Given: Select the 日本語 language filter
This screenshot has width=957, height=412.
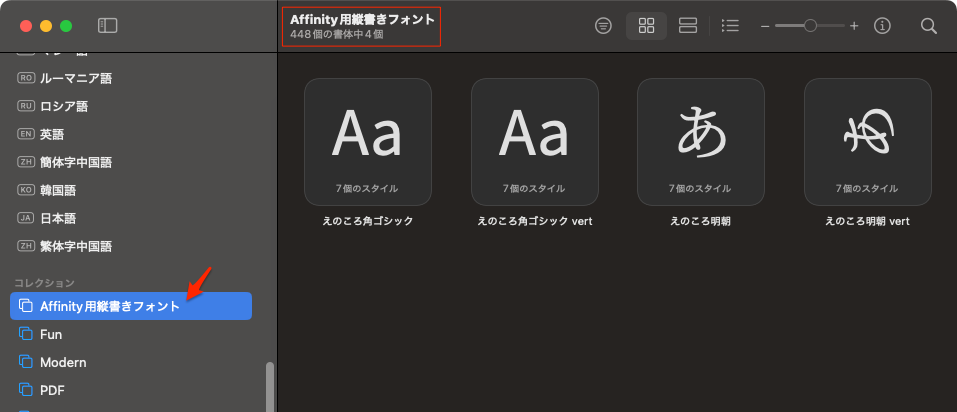Looking at the screenshot, I should pyautogui.click(x=58, y=218).
